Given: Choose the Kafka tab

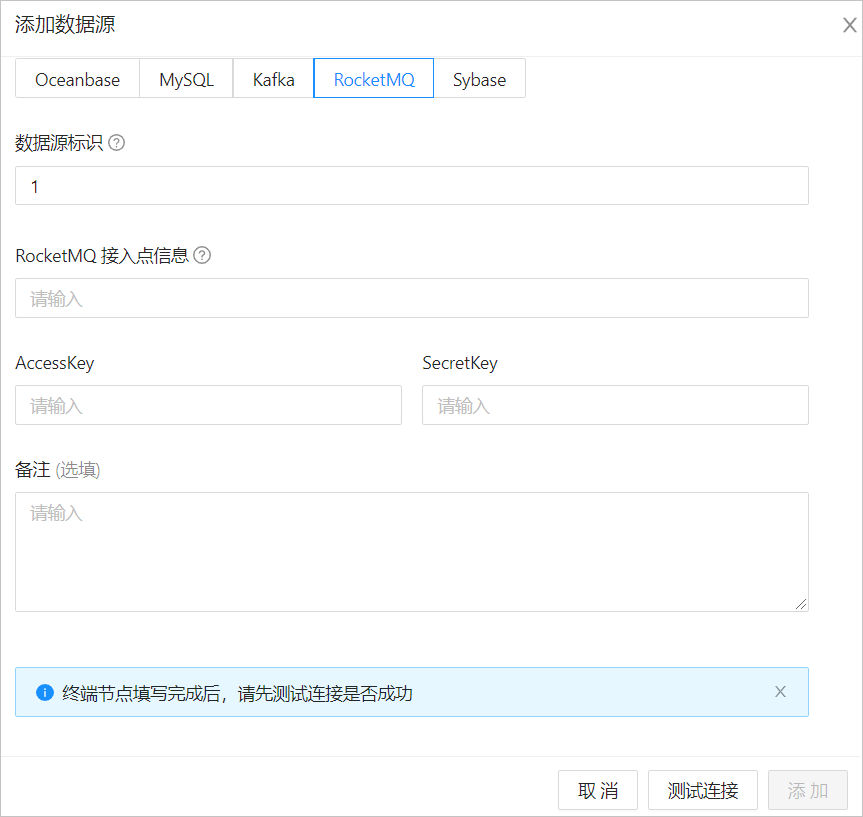Looking at the screenshot, I should 274,78.
